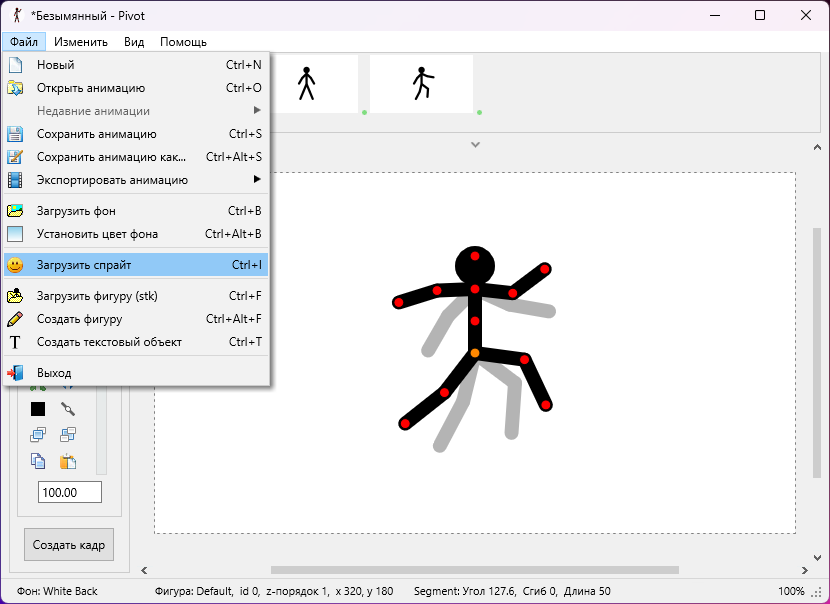The width and height of the screenshot is (830, 604).
Task: Select the join figures tool icon
Action: point(68,409)
